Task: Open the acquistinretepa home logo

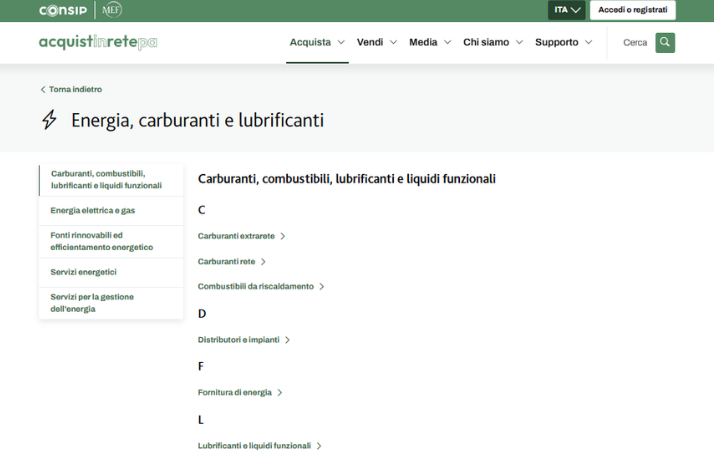Action: 98,43
